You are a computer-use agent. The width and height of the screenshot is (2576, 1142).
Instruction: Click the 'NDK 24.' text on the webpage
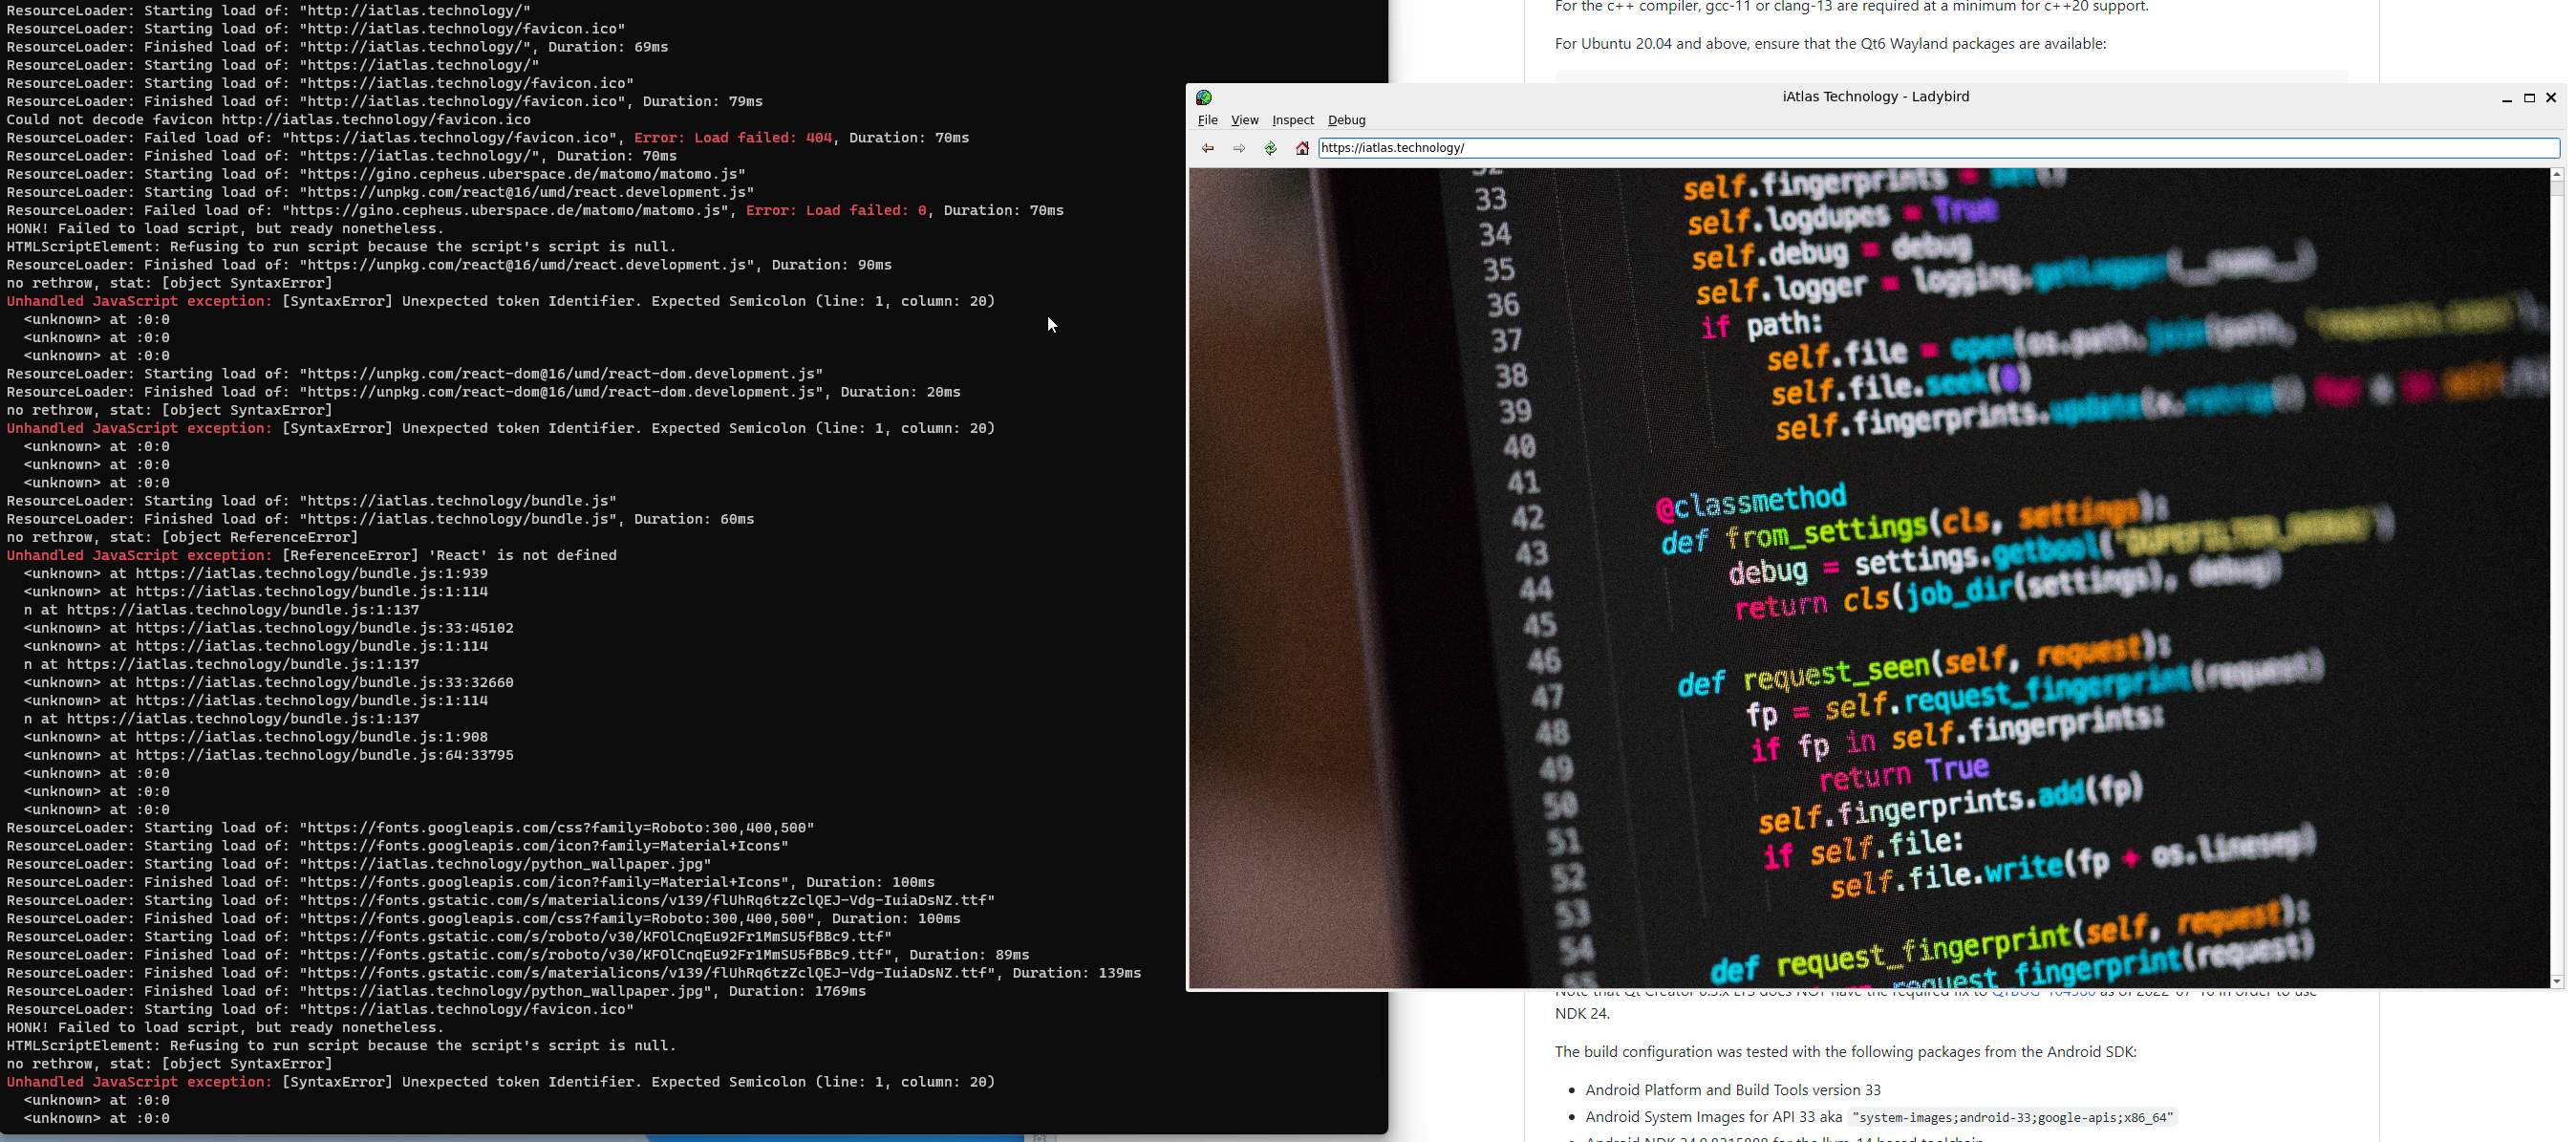tap(1582, 1014)
